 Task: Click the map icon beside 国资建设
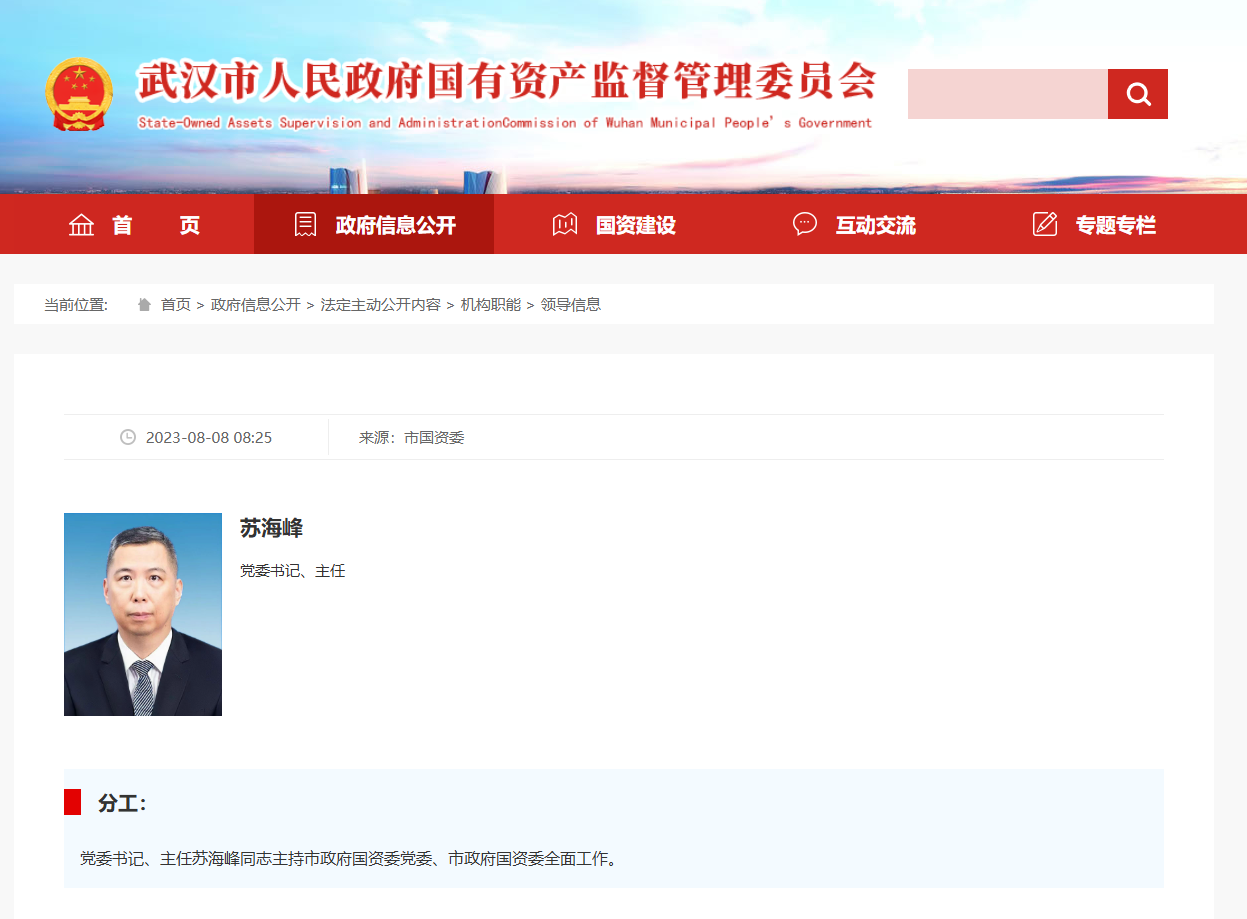pyautogui.click(x=565, y=224)
